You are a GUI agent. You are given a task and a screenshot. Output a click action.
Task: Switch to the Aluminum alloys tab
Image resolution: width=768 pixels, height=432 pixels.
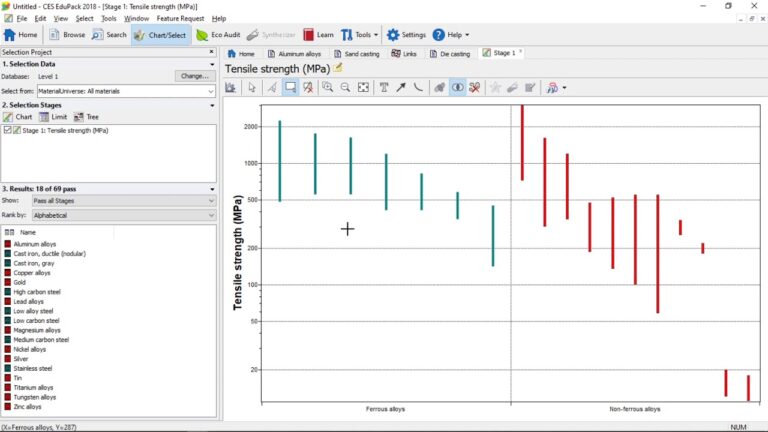point(294,53)
